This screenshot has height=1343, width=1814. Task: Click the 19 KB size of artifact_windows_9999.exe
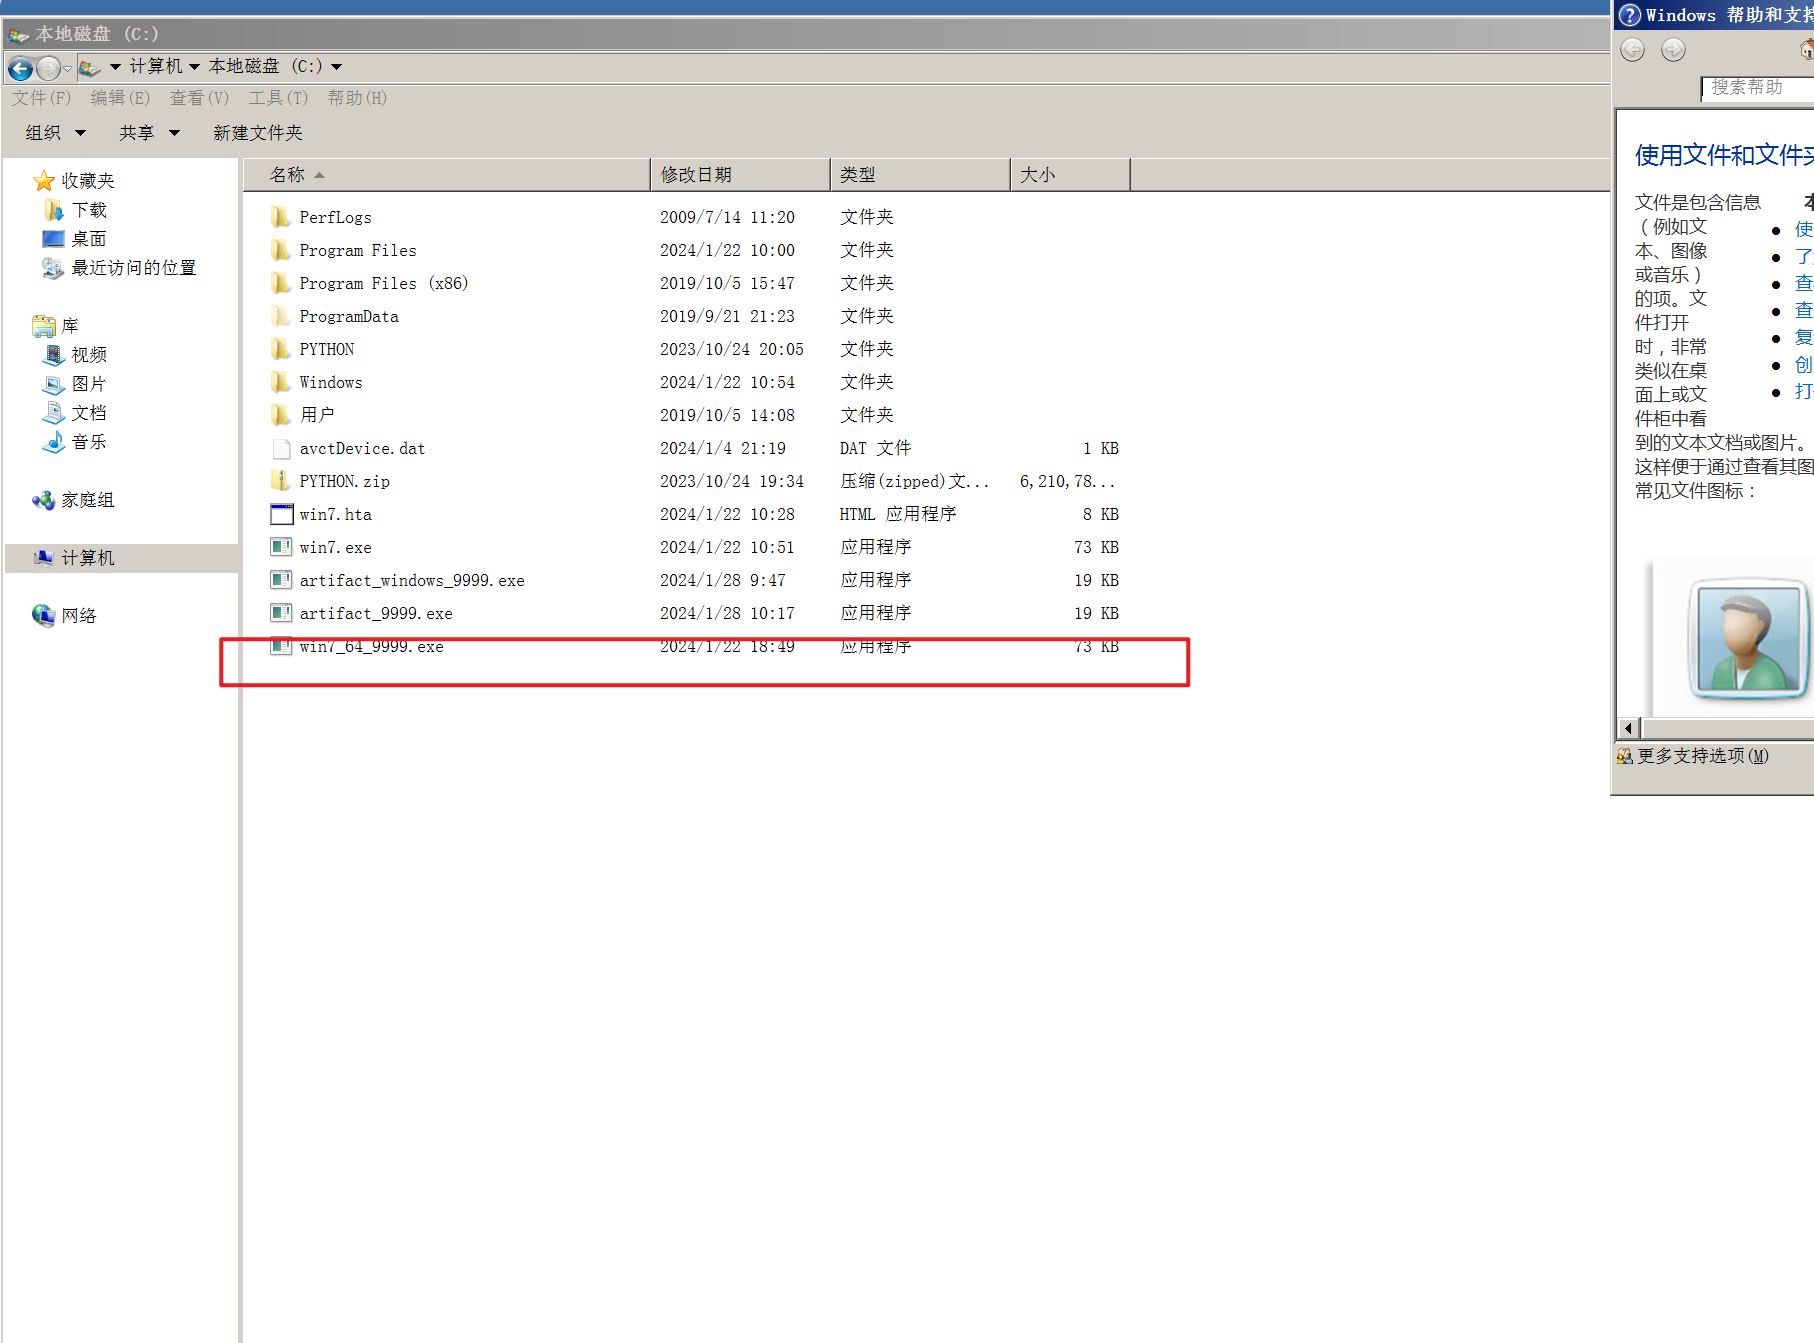(1096, 580)
